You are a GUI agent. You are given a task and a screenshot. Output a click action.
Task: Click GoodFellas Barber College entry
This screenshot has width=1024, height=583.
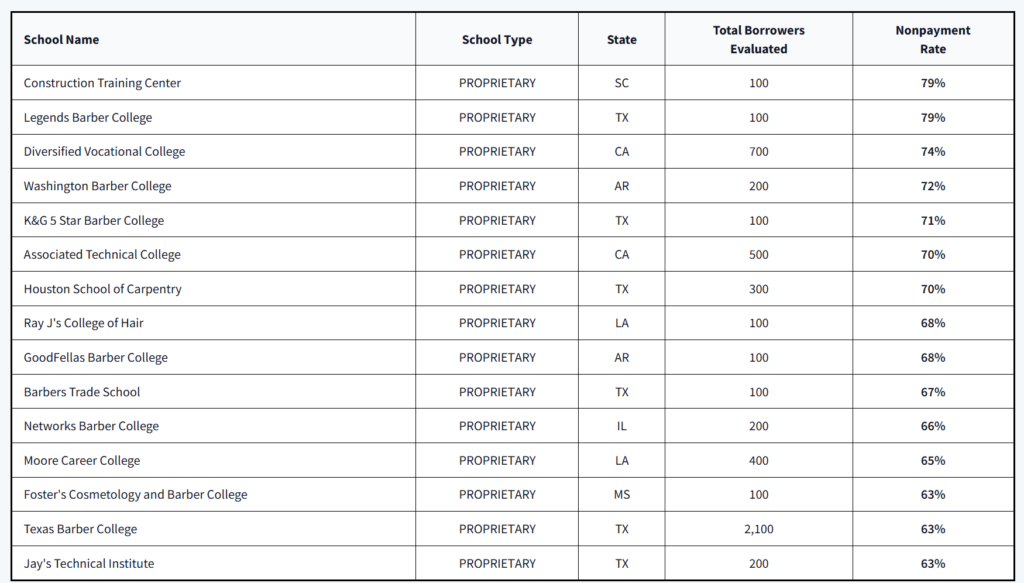click(x=96, y=358)
